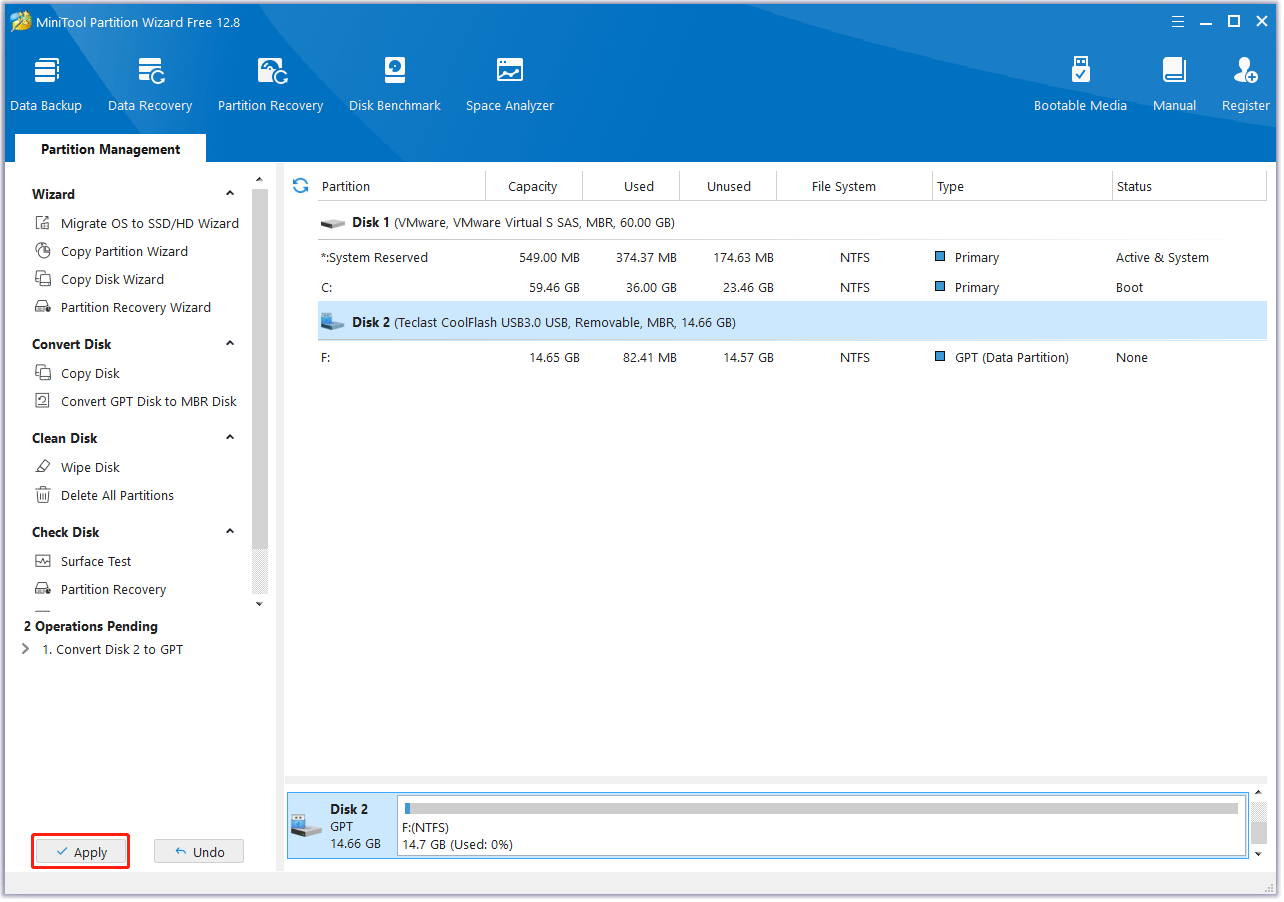Select the C: partition row
This screenshot has width=1284, height=902.
792,287
